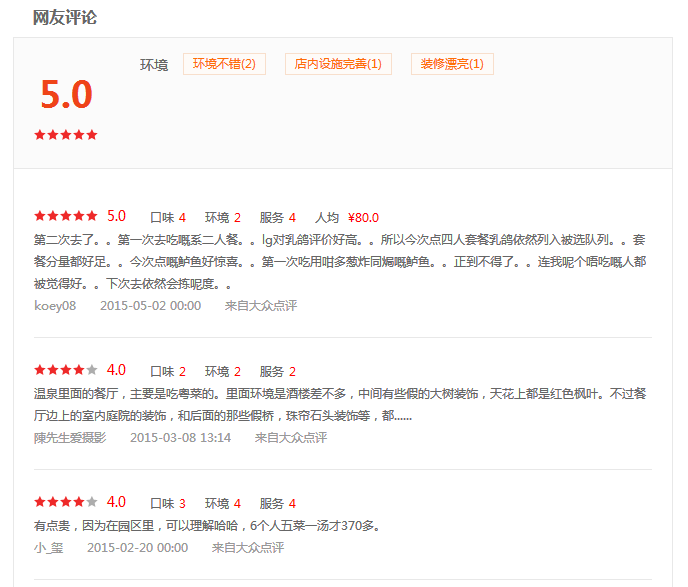This screenshot has height=587, width=688.
Task: Click 口味 2 in 陳先生爱摄影's review
Action: (x=168, y=372)
